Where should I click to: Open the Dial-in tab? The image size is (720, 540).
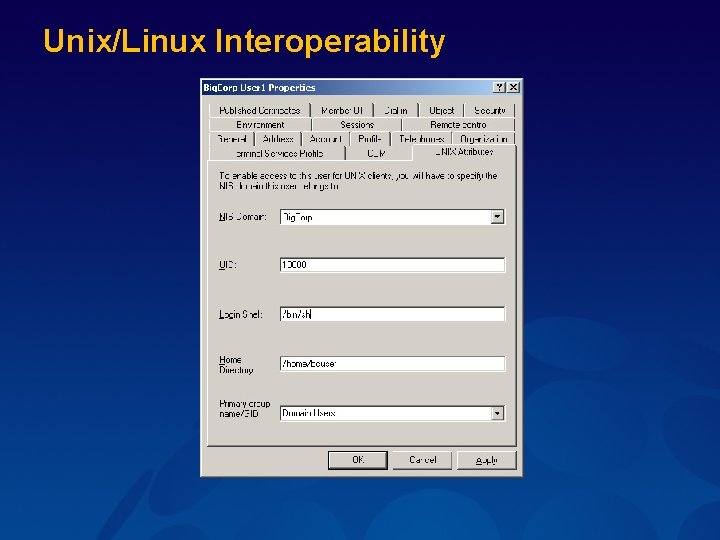[396, 111]
